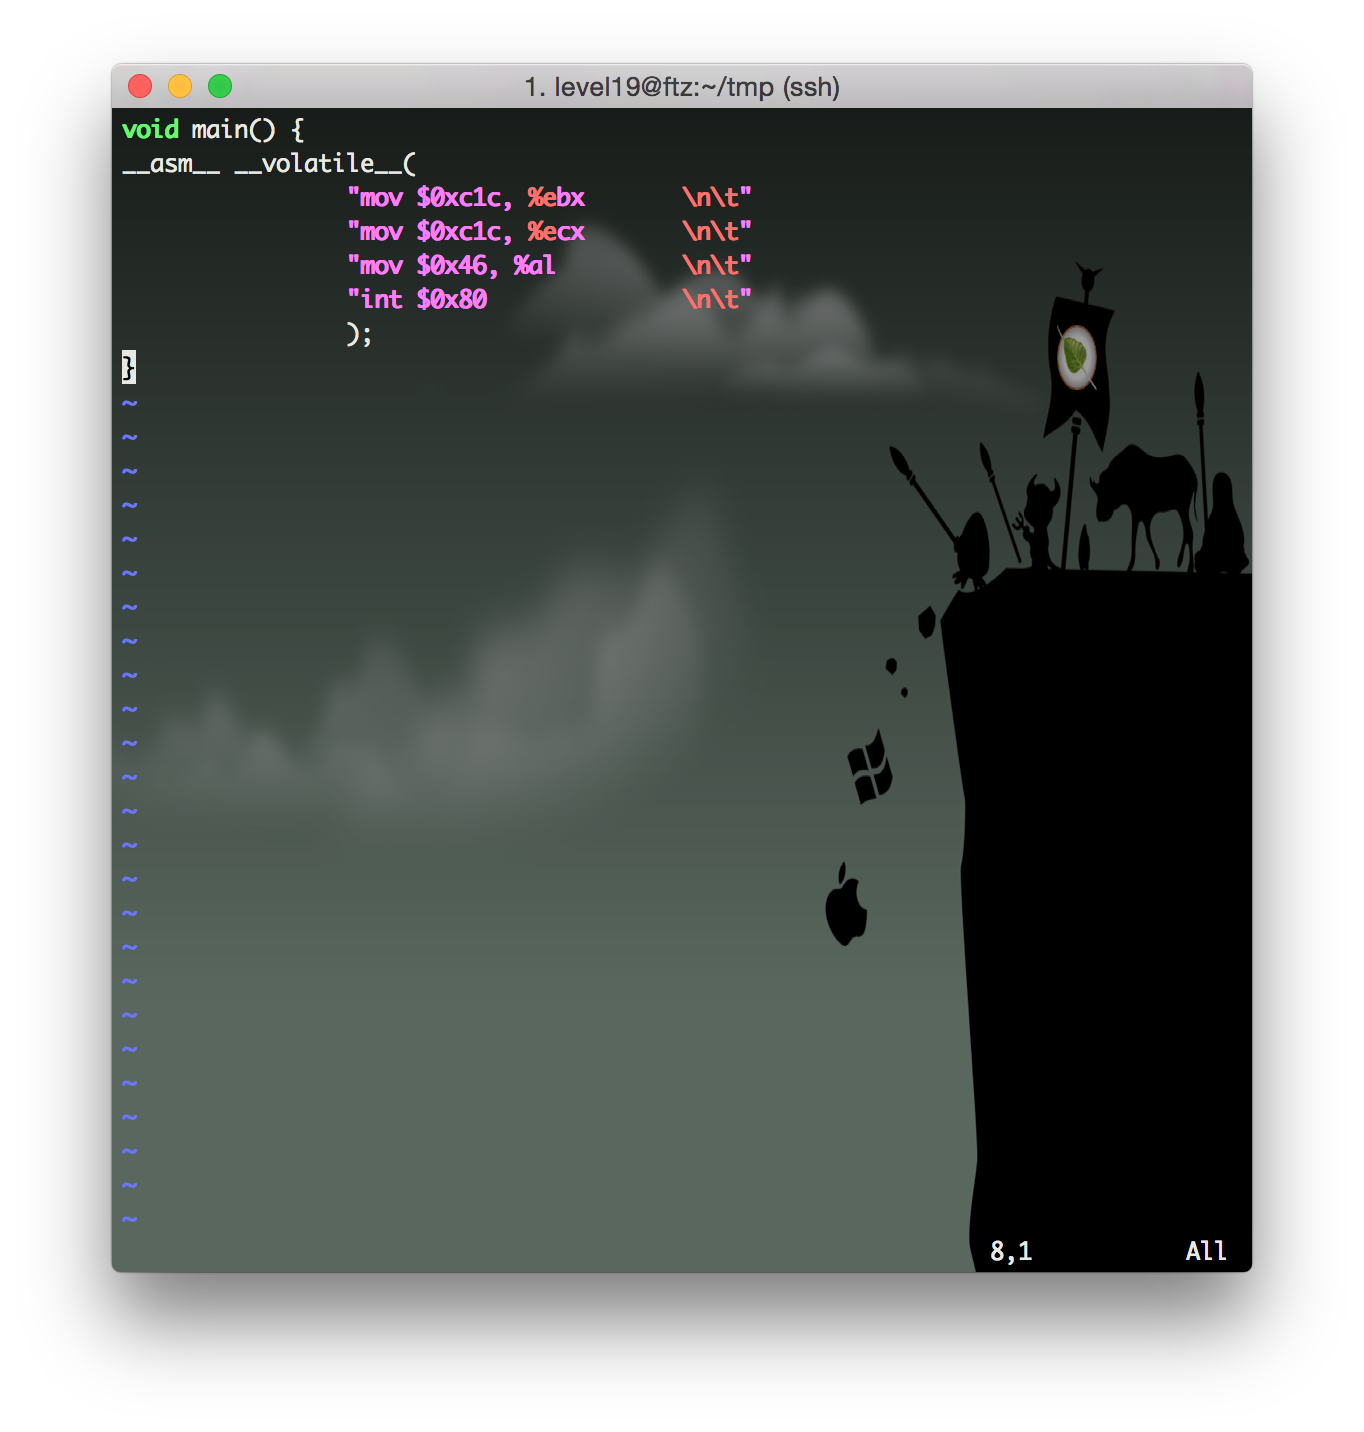Click the red close window button
Image resolution: width=1364 pixels, height=1432 pixels.
pos(140,87)
